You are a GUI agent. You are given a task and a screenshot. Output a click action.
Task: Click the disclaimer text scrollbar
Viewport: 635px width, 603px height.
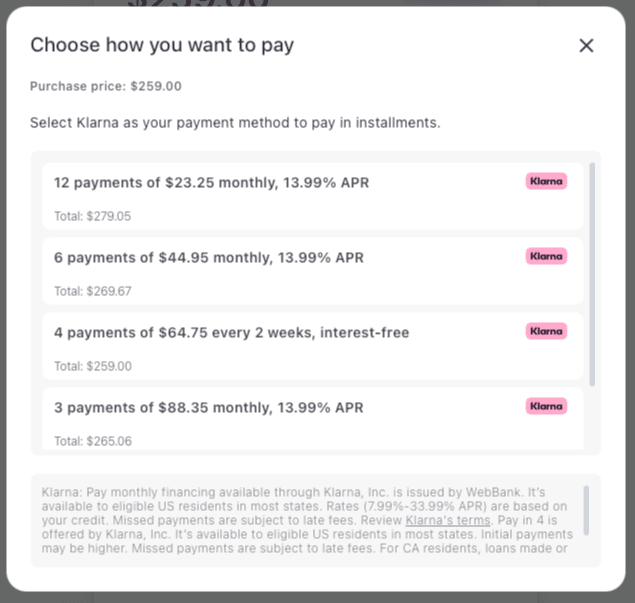click(x=586, y=510)
